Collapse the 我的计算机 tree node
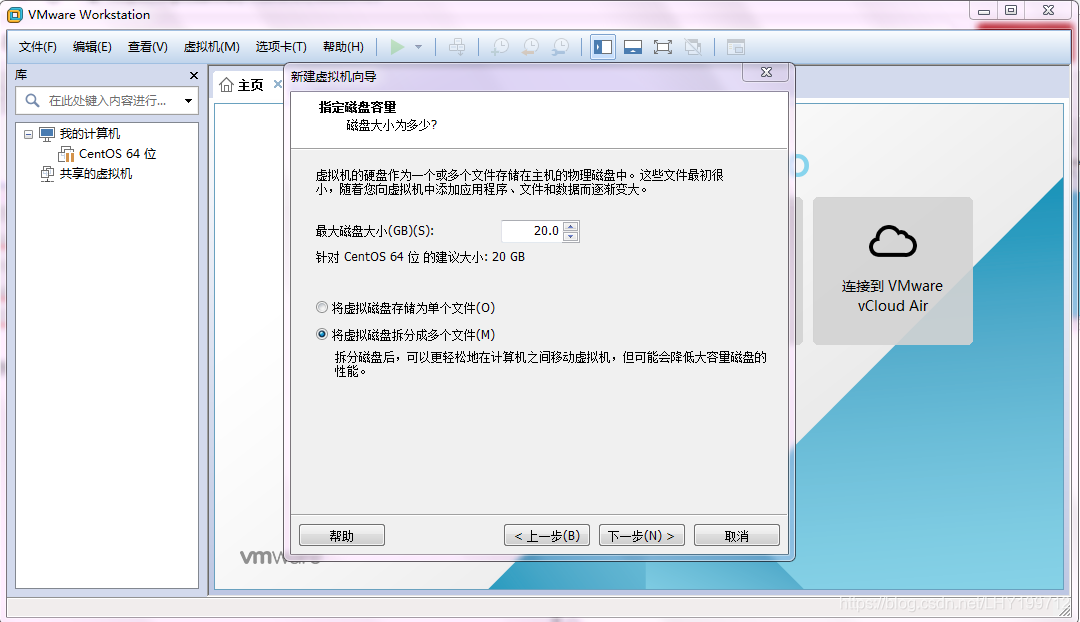Viewport: 1080px width, 622px height. click(x=28, y=134)
